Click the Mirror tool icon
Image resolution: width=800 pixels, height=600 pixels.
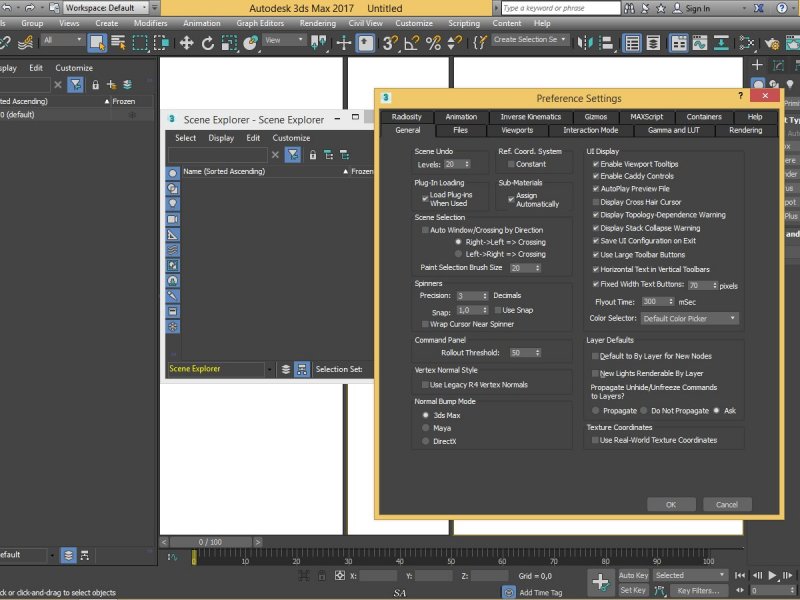pyautogui.click(x=585, y=43)
